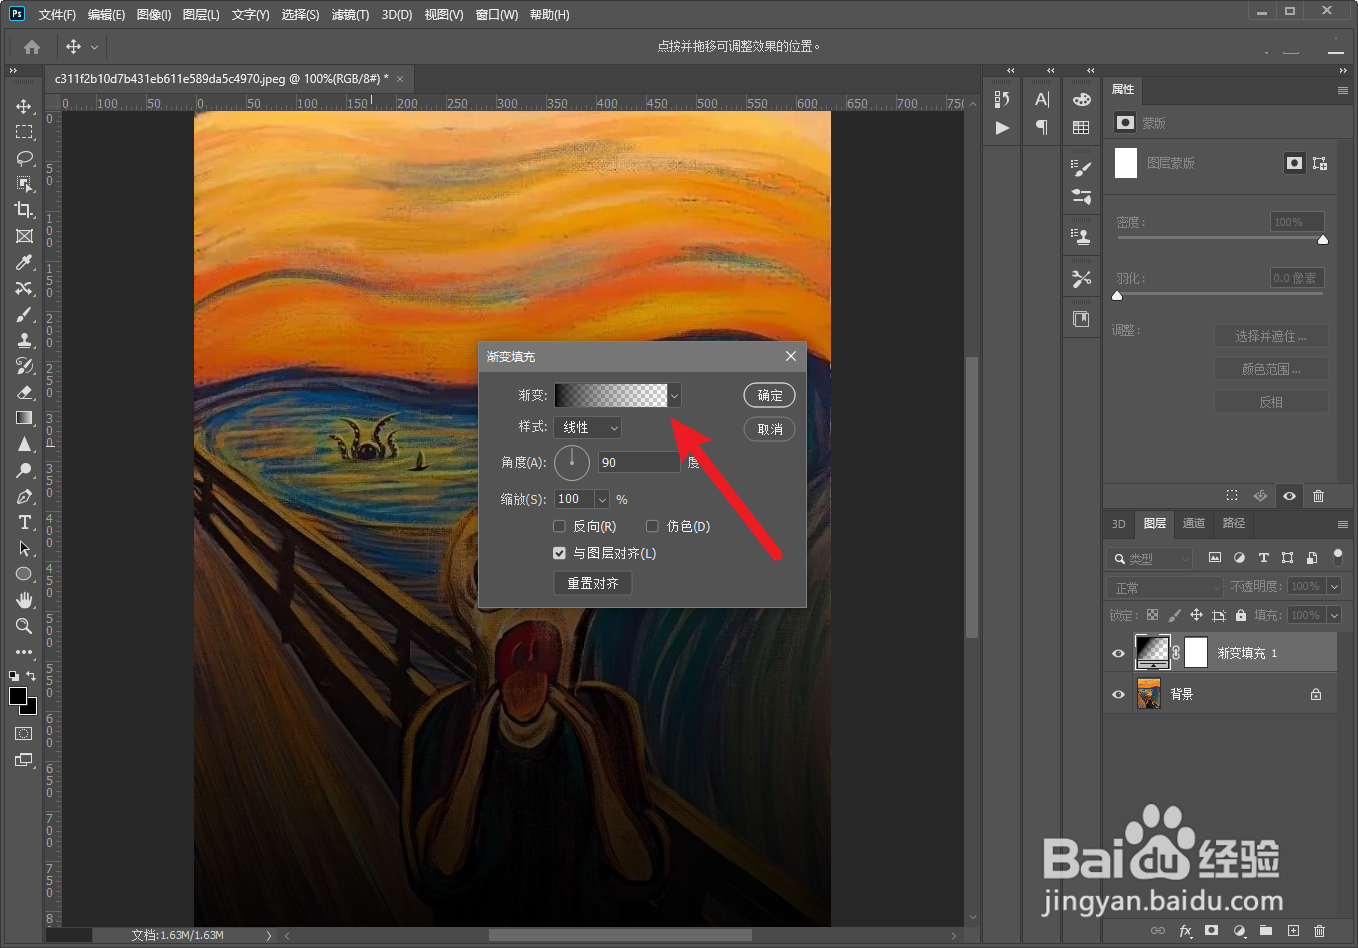
Task: Open the History panel icon
Action: (x=1002, y=99)
